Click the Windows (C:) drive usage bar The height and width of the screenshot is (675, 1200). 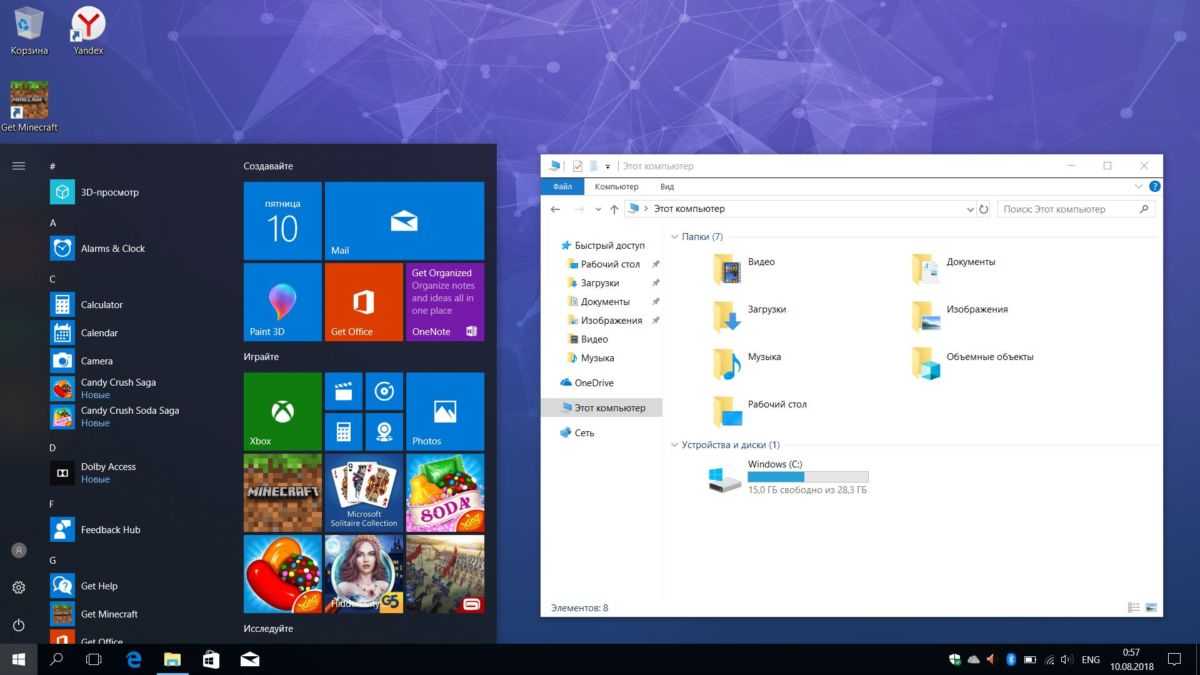click(808, 477)
